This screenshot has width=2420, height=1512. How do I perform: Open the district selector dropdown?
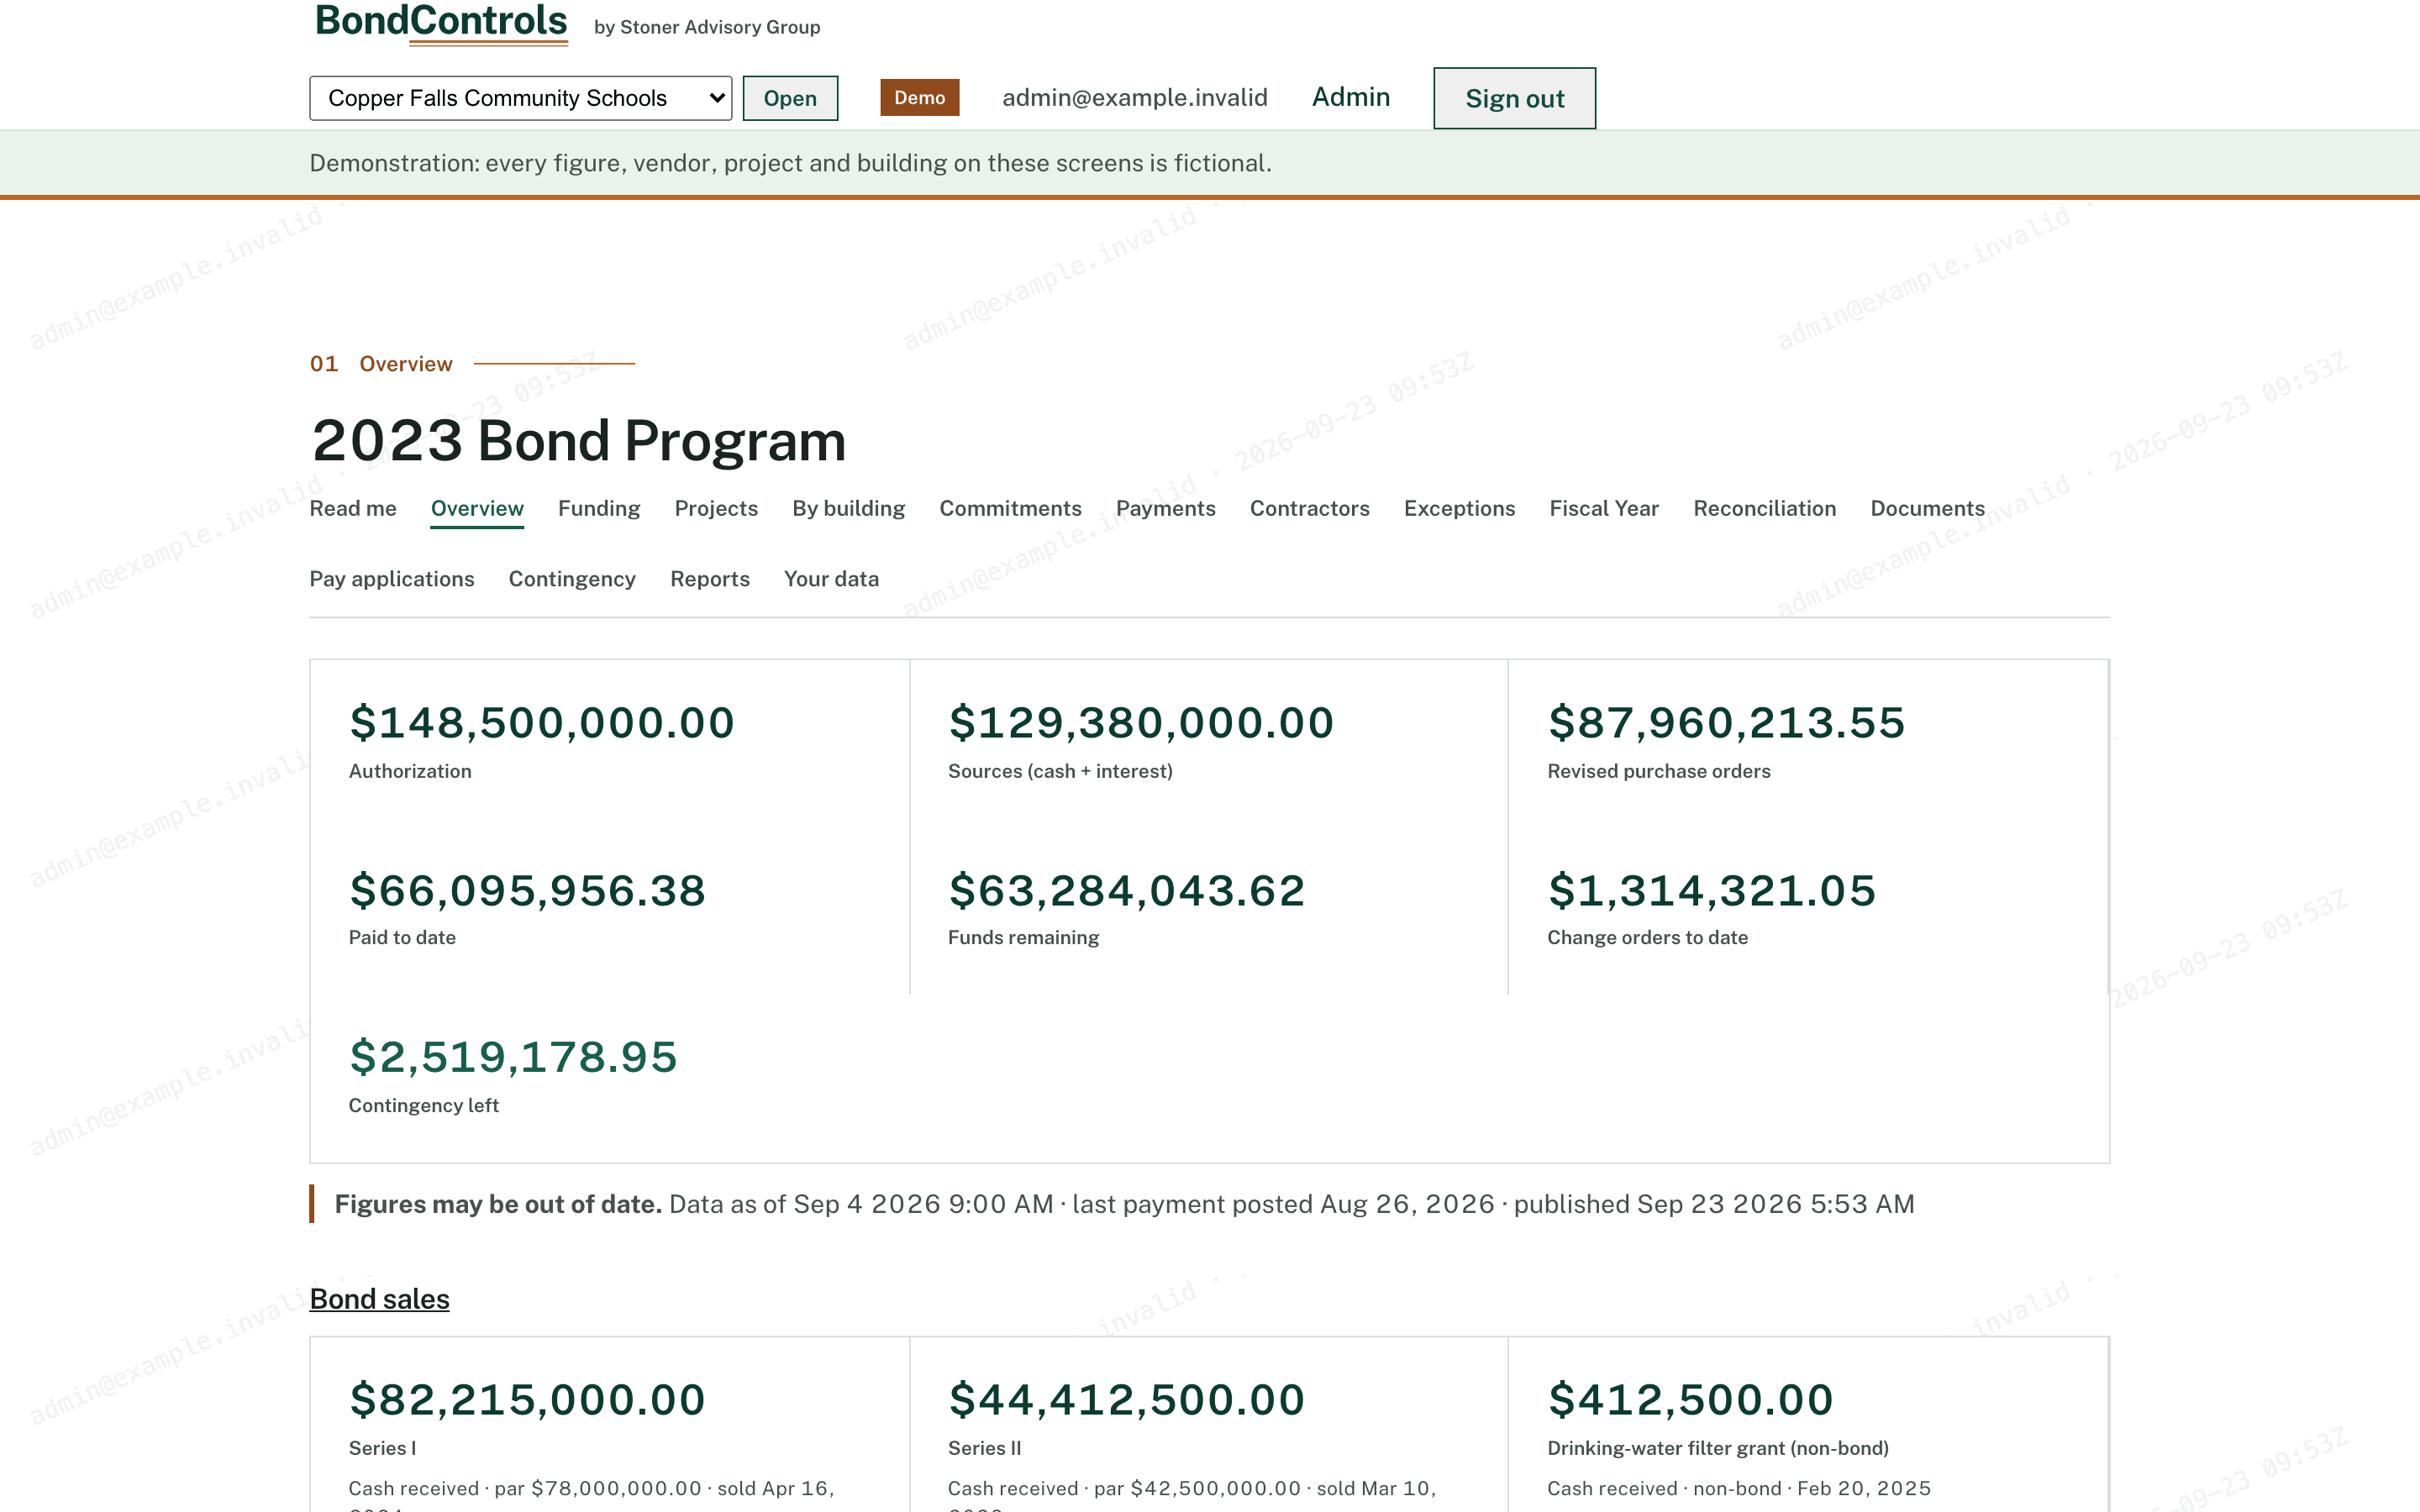(x=520, y=98)
